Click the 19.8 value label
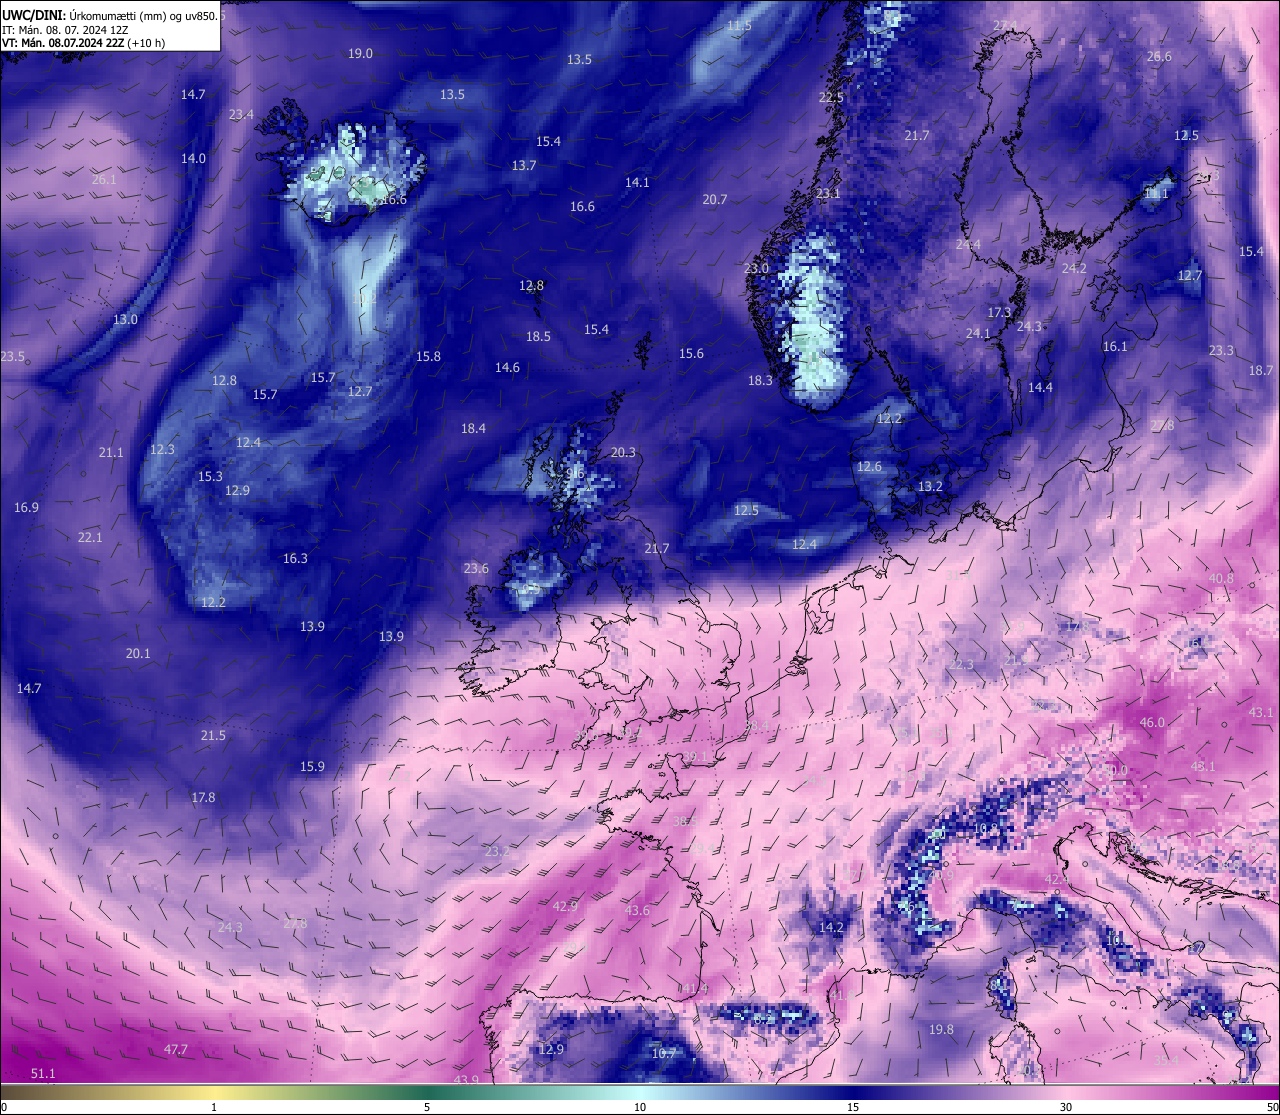The image size is (1280, 1115). pos(941,1029)
